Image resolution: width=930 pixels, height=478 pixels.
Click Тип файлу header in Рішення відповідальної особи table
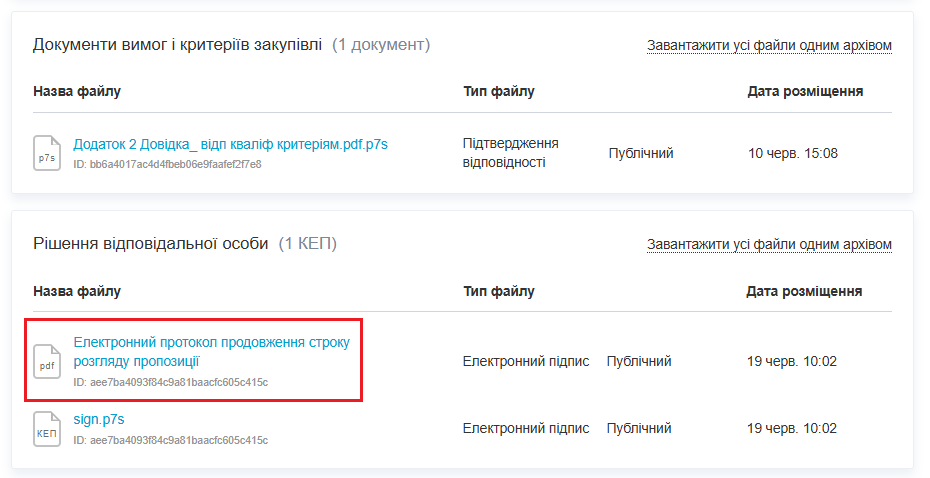point(499,291)
